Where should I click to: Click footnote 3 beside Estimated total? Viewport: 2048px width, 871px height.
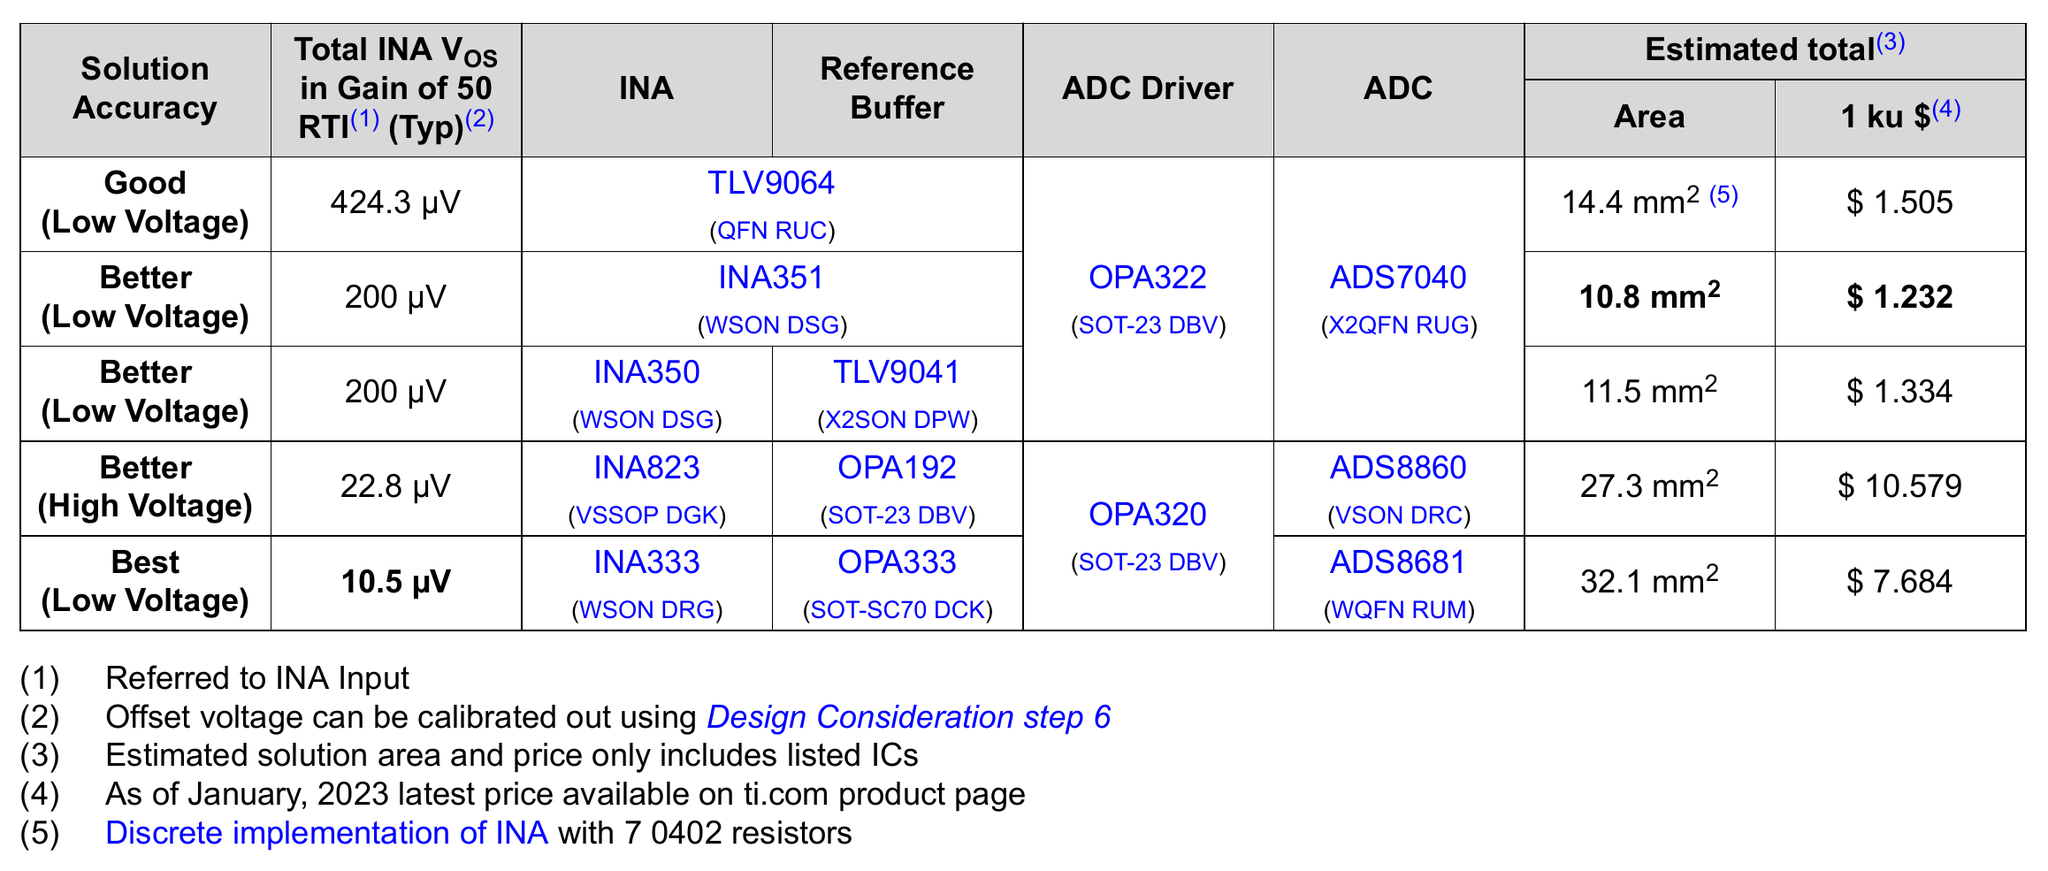[1890, 43]
